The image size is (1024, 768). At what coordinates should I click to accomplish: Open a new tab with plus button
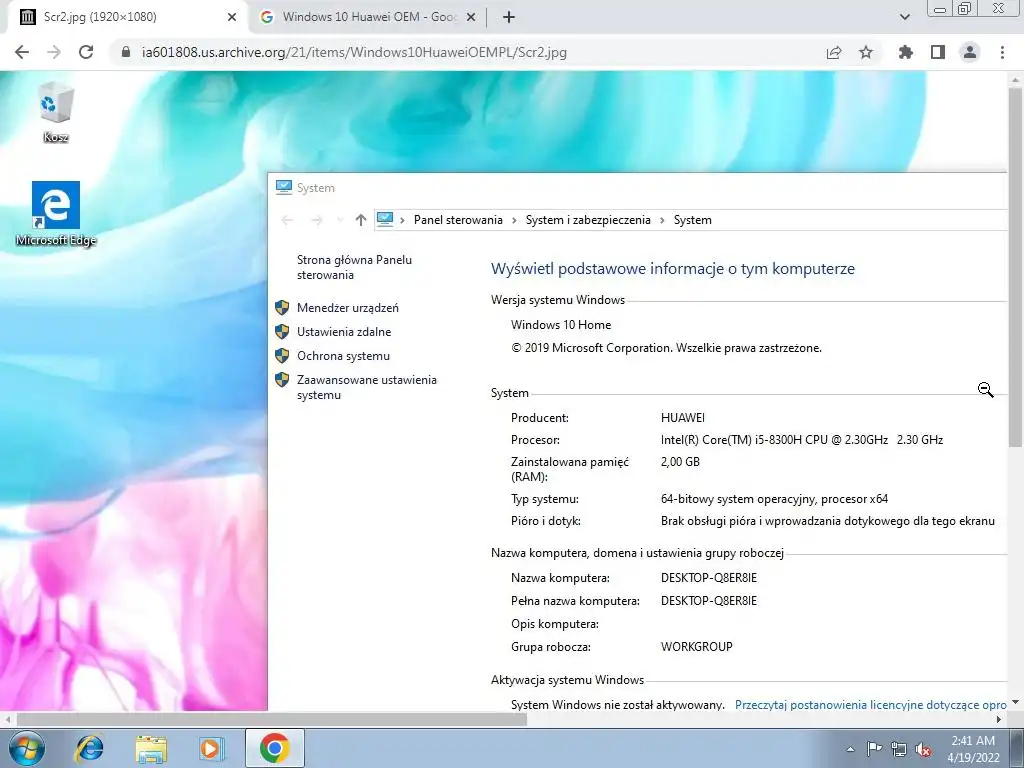pyautogui.click(x=509, y=18)
